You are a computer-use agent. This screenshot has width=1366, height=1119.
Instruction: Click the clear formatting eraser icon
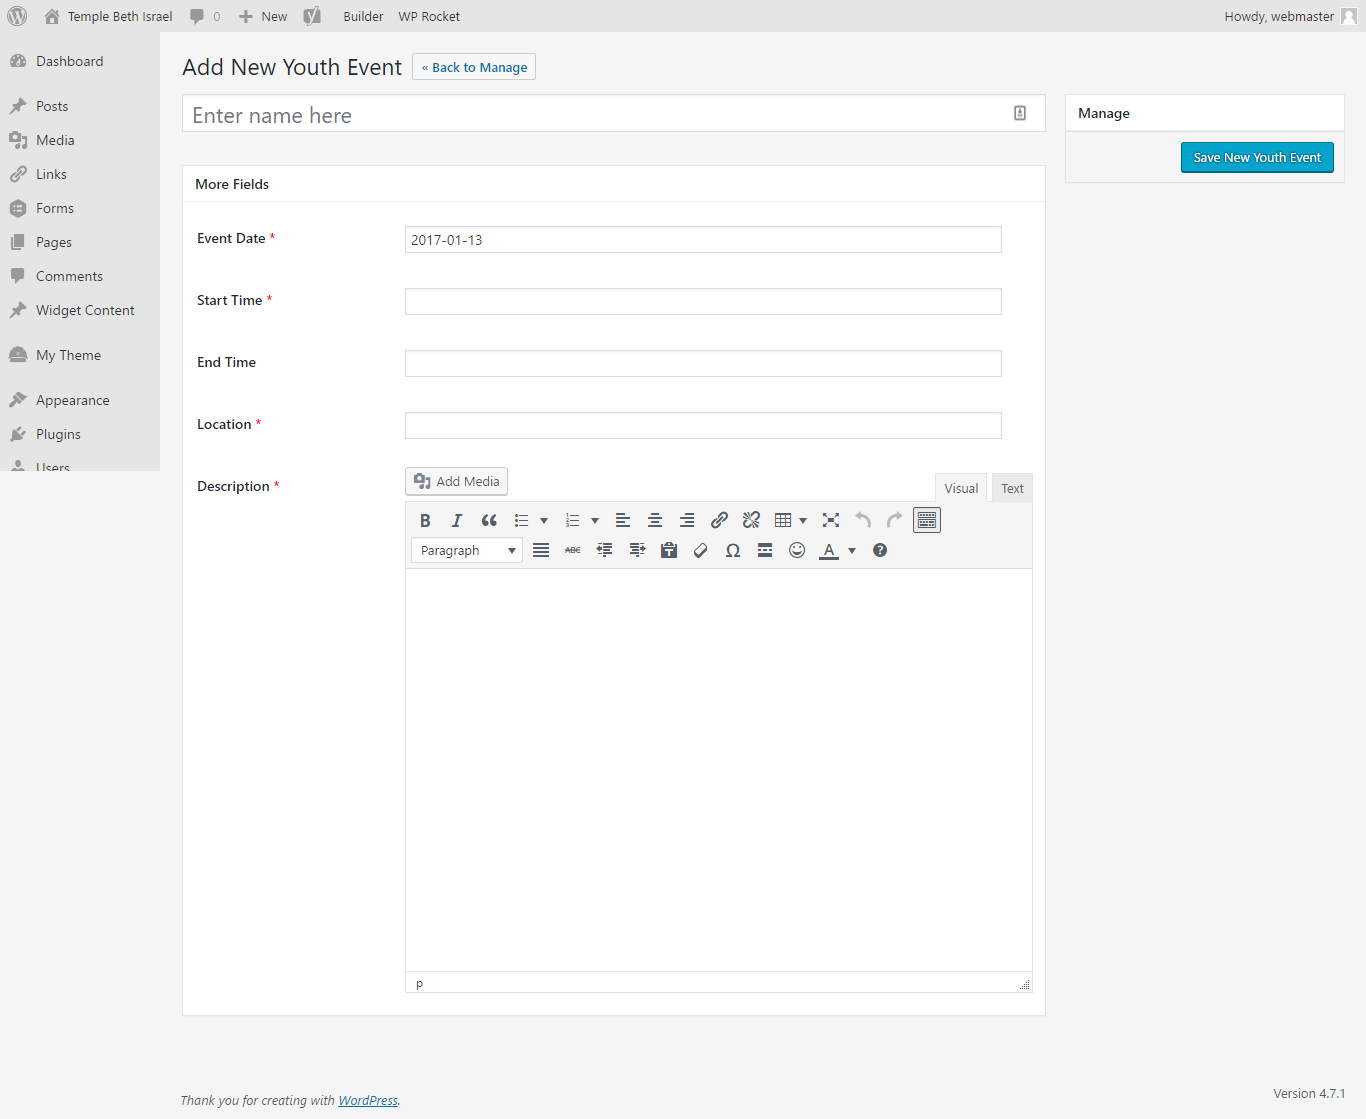point(701,550)
